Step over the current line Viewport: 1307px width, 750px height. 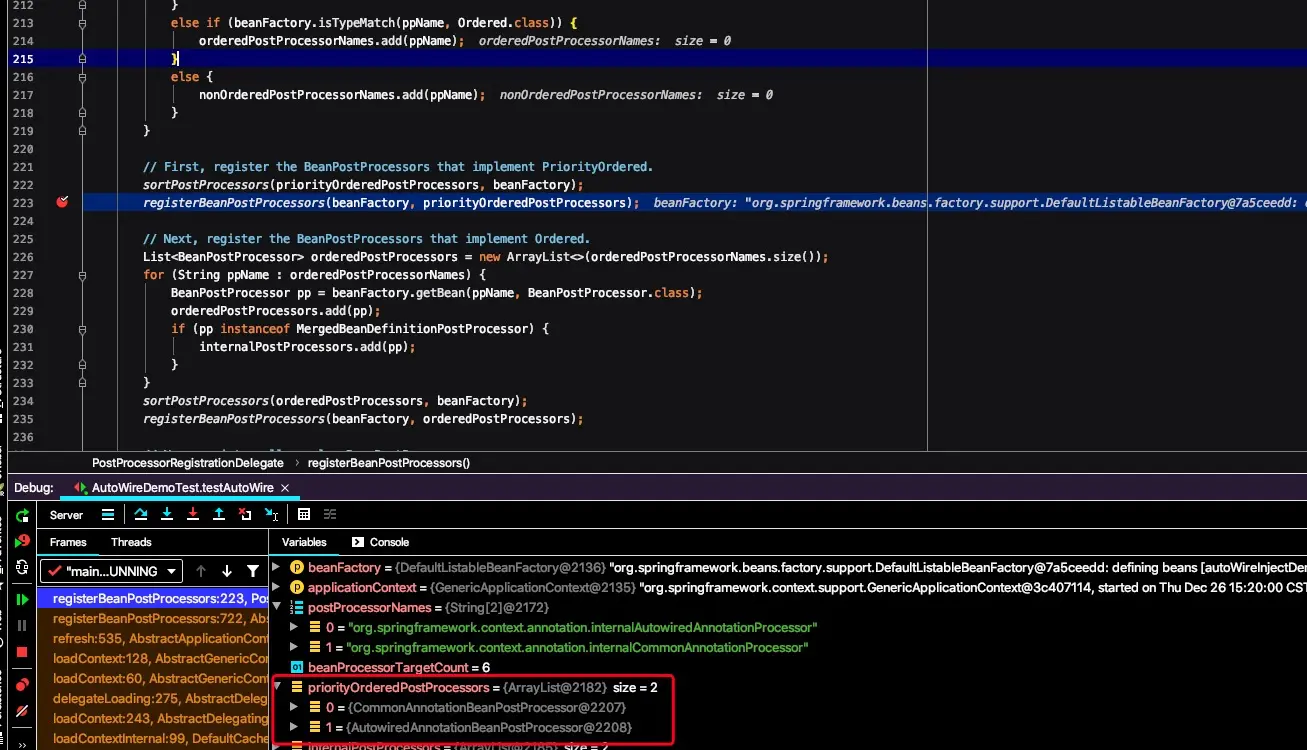coord(141,514)
